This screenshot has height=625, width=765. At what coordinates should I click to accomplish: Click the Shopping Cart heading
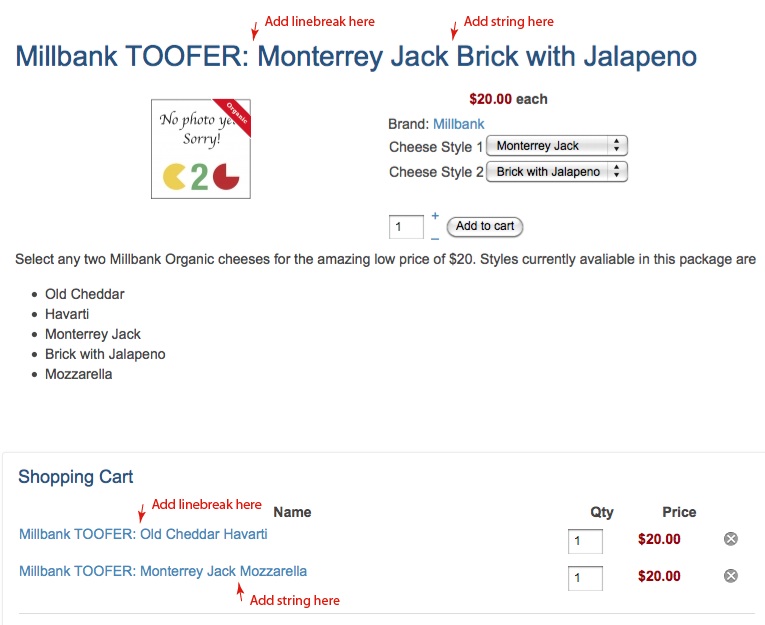tap(76, 477)
